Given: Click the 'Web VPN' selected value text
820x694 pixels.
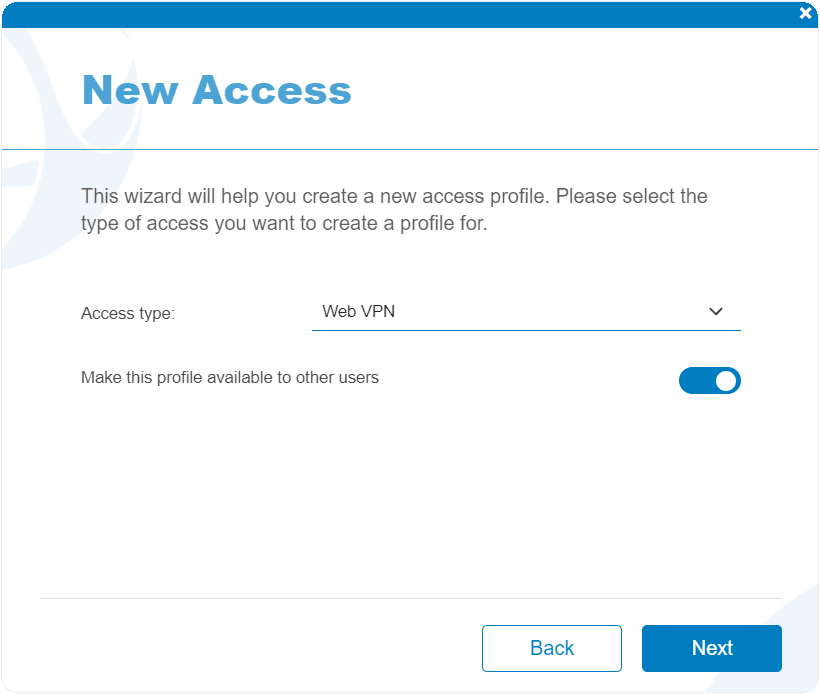Looking at the screenshot, I should 359,311.
